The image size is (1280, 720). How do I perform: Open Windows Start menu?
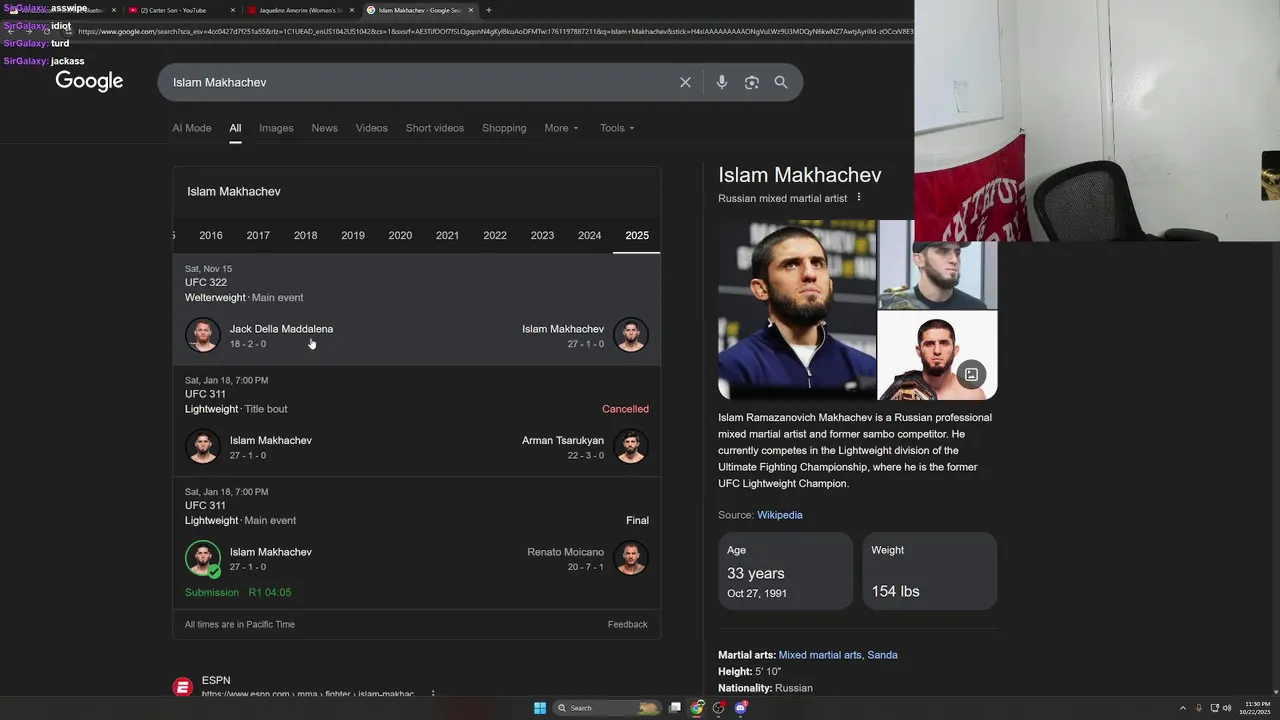(540, 708)
